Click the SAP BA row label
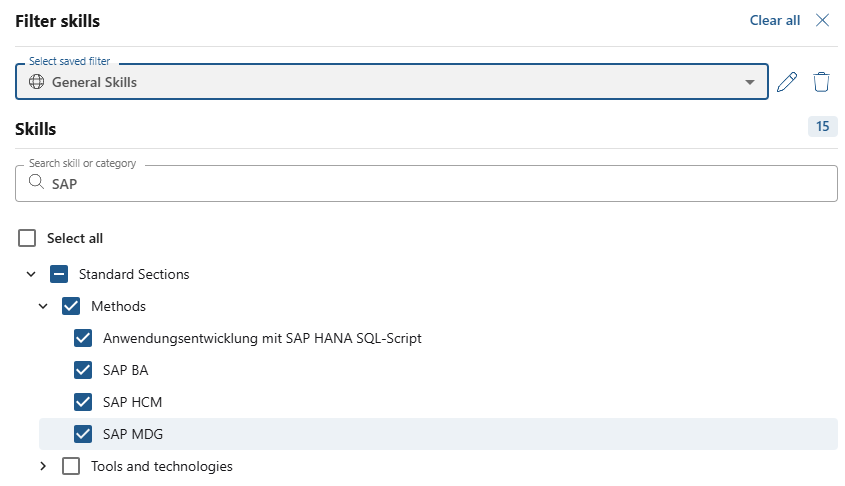 tap(126, 370)
